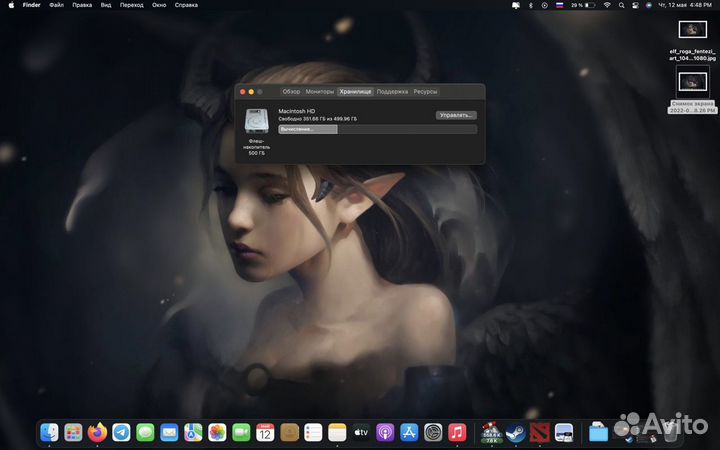
Task: Open Maps app in the dock
Action: click(193, 433)
